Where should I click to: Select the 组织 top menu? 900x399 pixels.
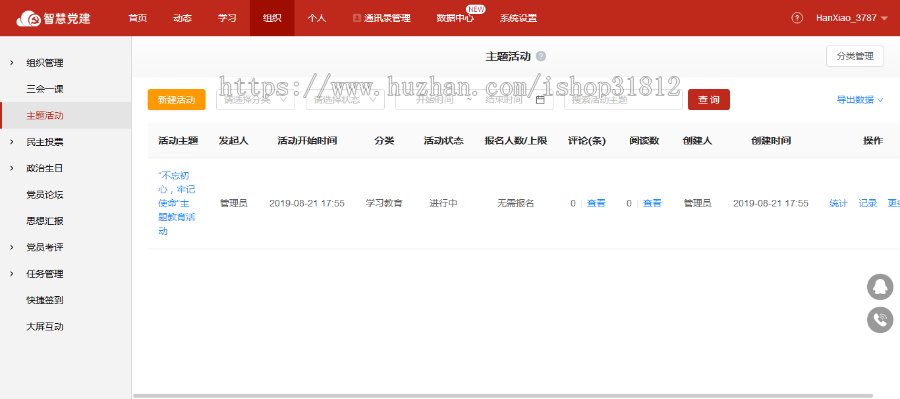point(272,18)
